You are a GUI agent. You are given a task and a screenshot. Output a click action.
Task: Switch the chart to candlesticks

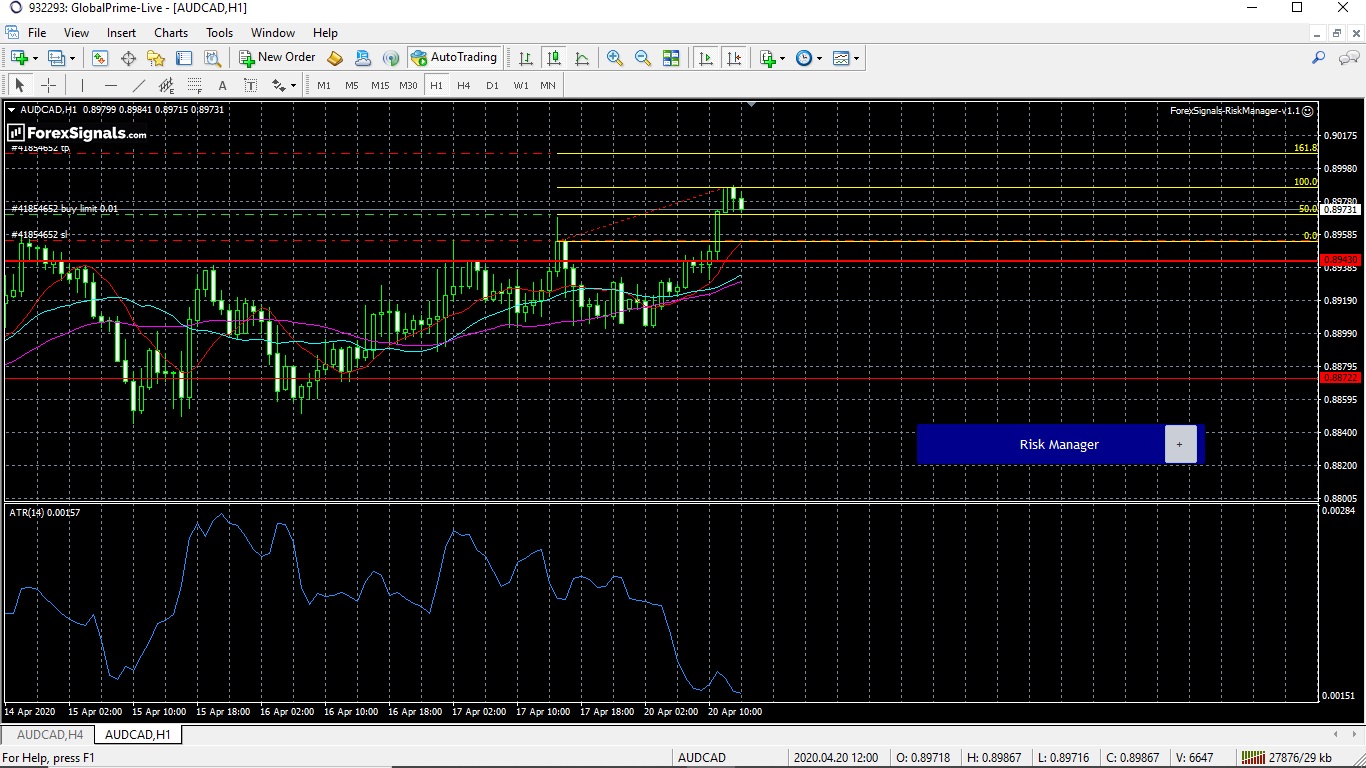[x=554, y=58]
